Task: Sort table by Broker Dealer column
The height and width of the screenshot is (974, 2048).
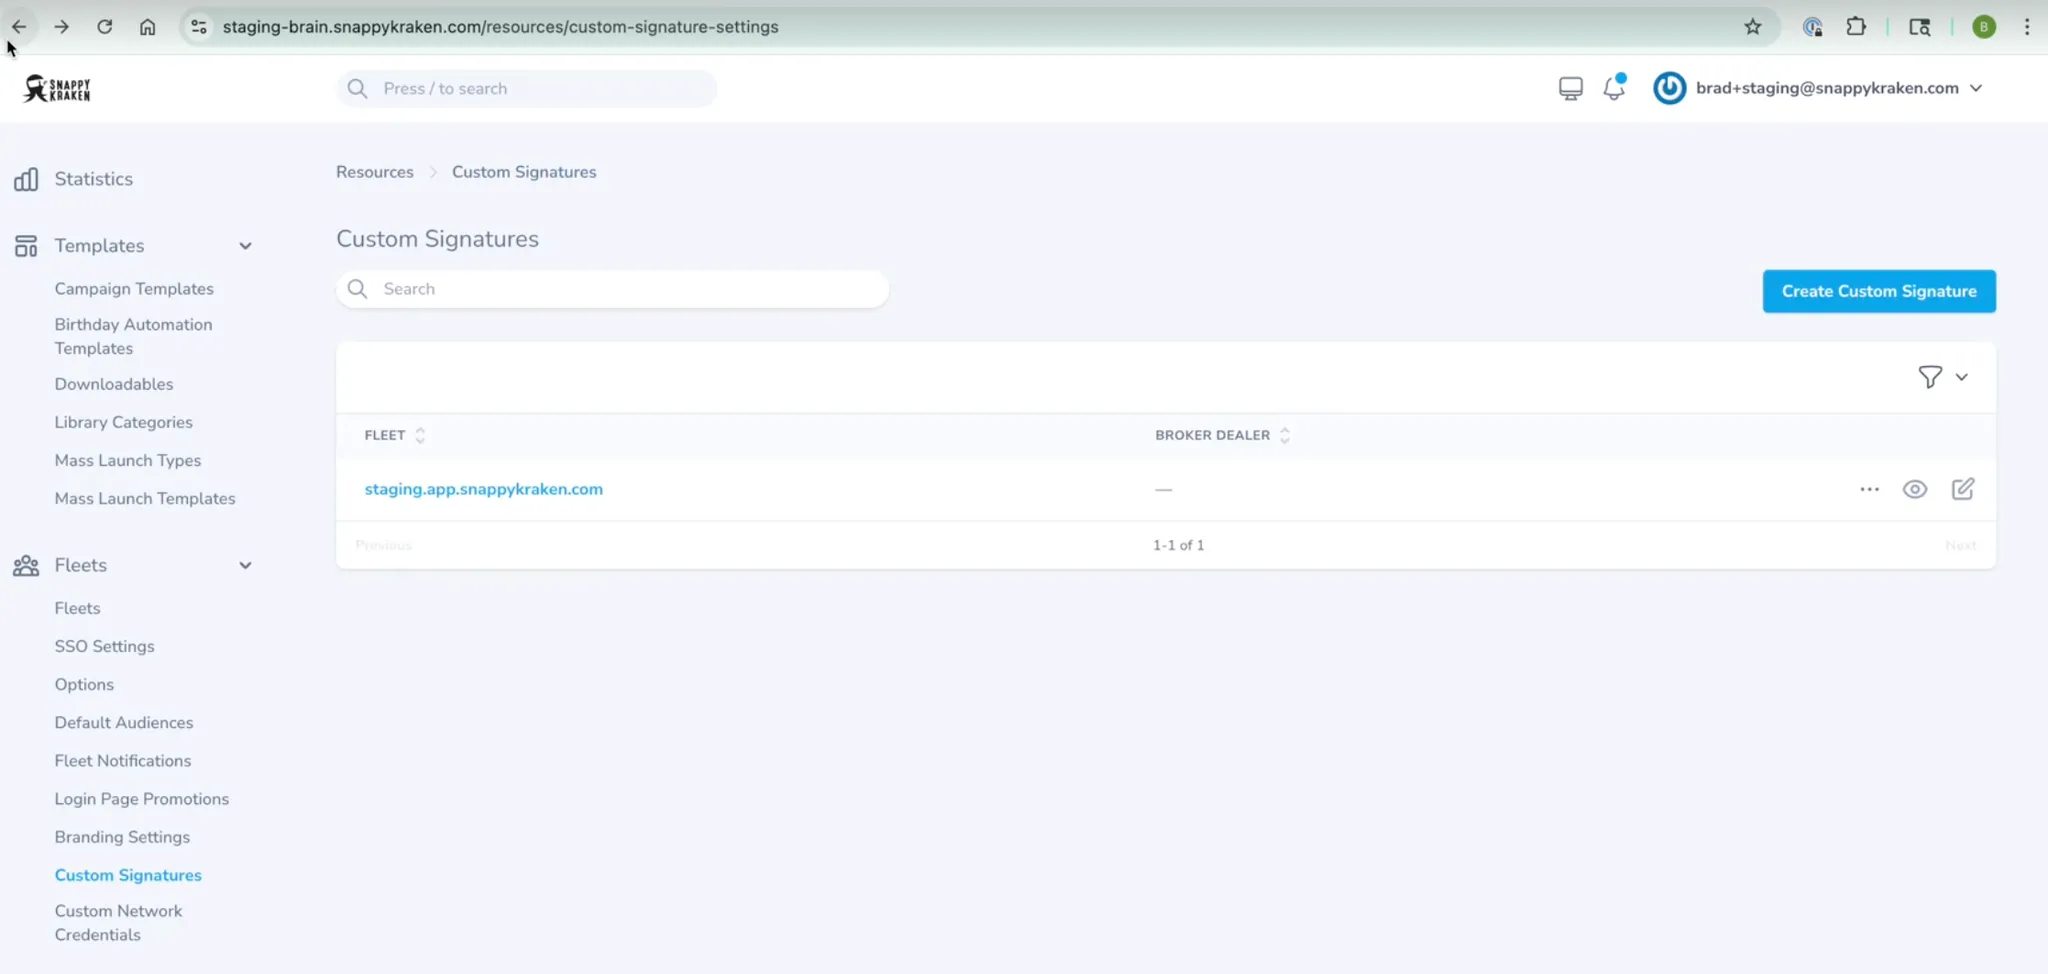Action: (1222, 435)
